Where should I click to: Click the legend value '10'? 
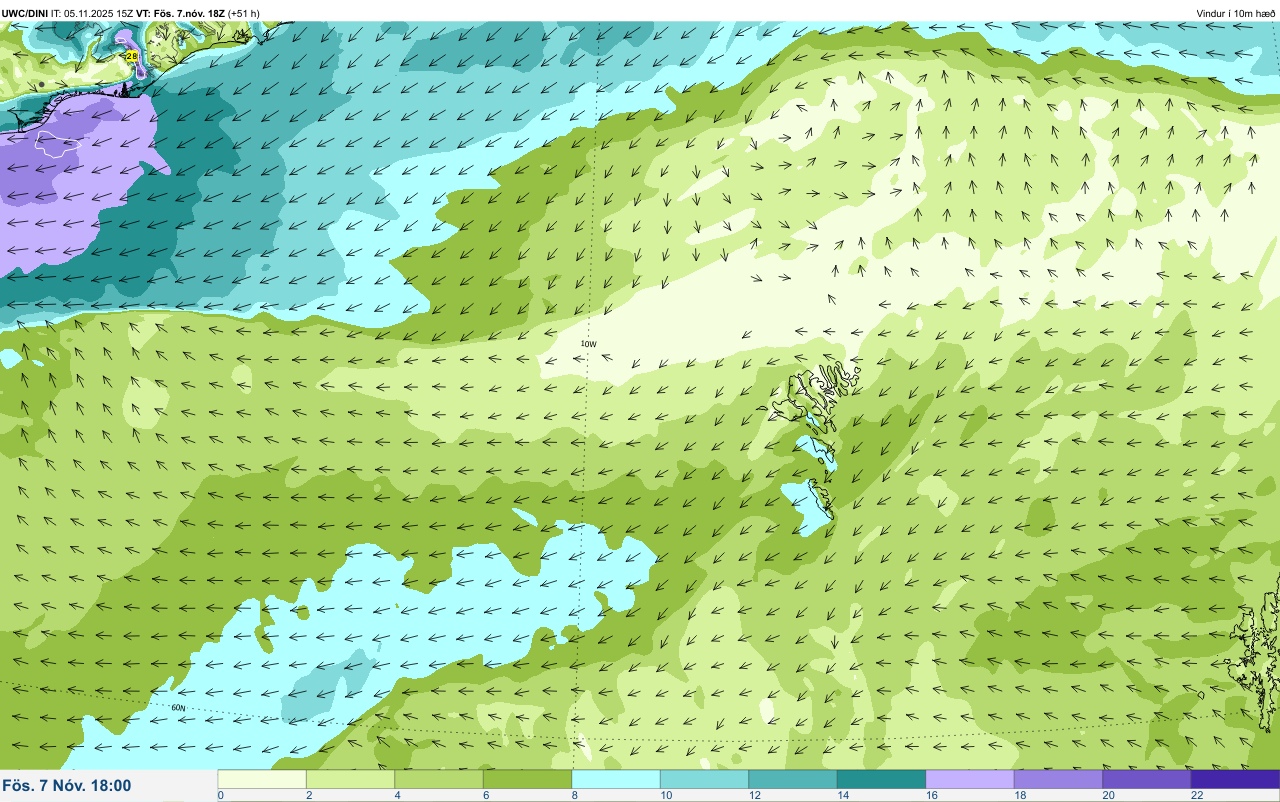click(665, 795)
